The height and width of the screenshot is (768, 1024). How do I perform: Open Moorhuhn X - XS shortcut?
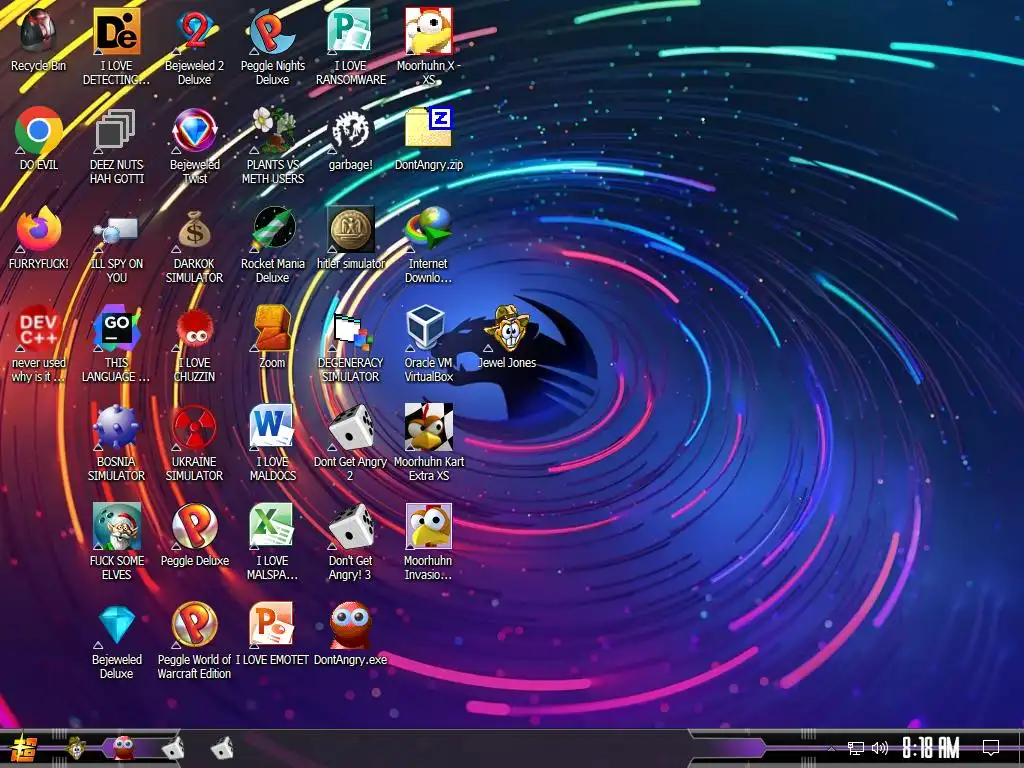(428, 46)
